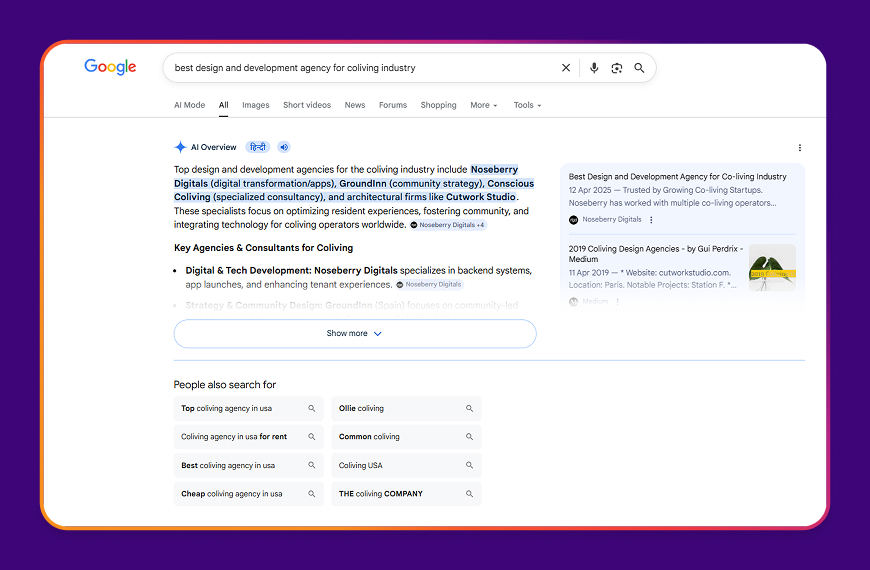Search 'Coliving agency in usa for rent'
This screenshot has width=870, height=570.
pyautogui.click(x=249, y=437)
